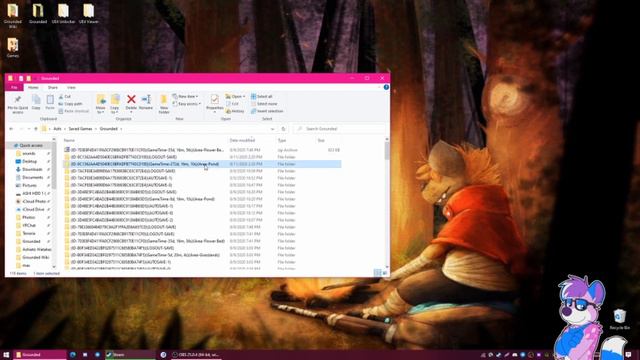Collapse the ribbon with the chevron
This screenshot has height=360, width=640.
coord(379,87)
